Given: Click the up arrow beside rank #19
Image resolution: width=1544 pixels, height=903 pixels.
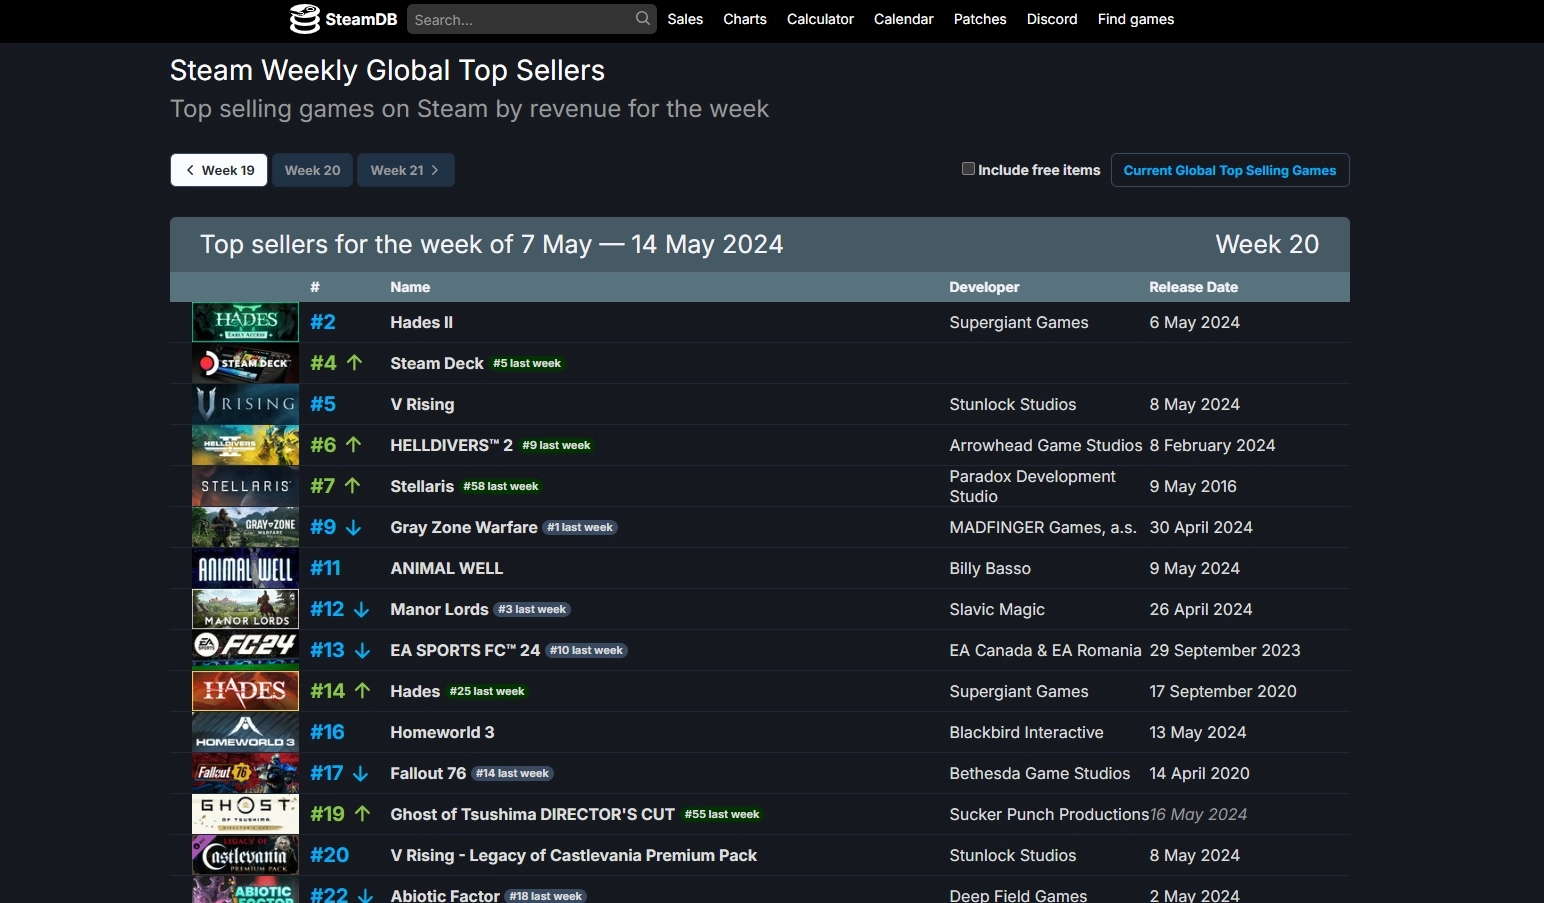Looking at the screenshot, I should pyautogui.click(x=363, y=813).
